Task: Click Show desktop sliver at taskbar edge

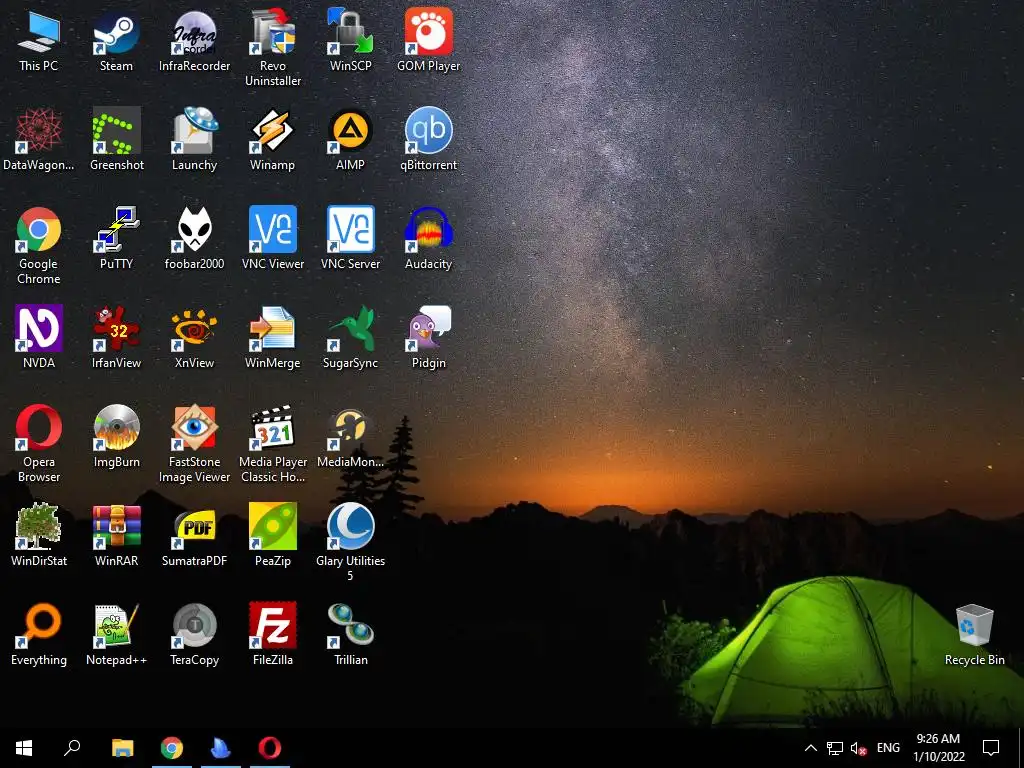Action: [x=1021, y=748]
